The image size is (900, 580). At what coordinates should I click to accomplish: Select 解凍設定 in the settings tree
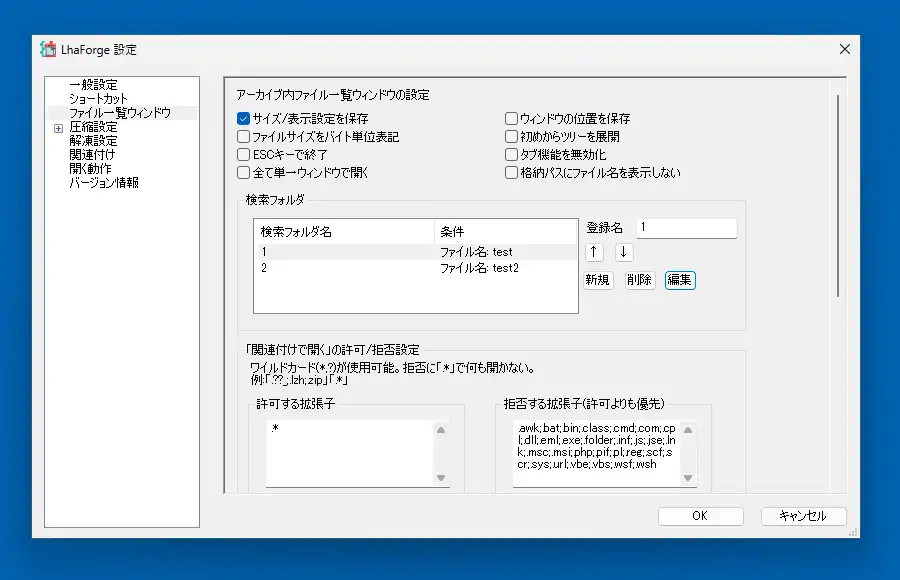[x=93, y=141]
